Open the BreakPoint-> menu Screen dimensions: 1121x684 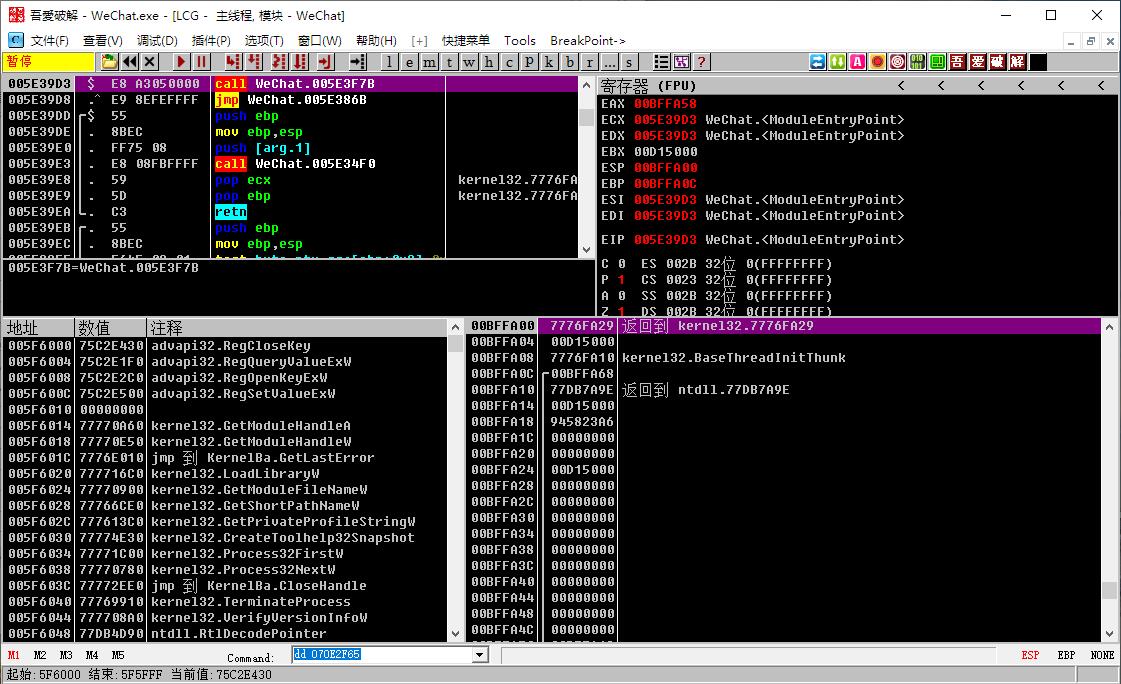point(588,41)
